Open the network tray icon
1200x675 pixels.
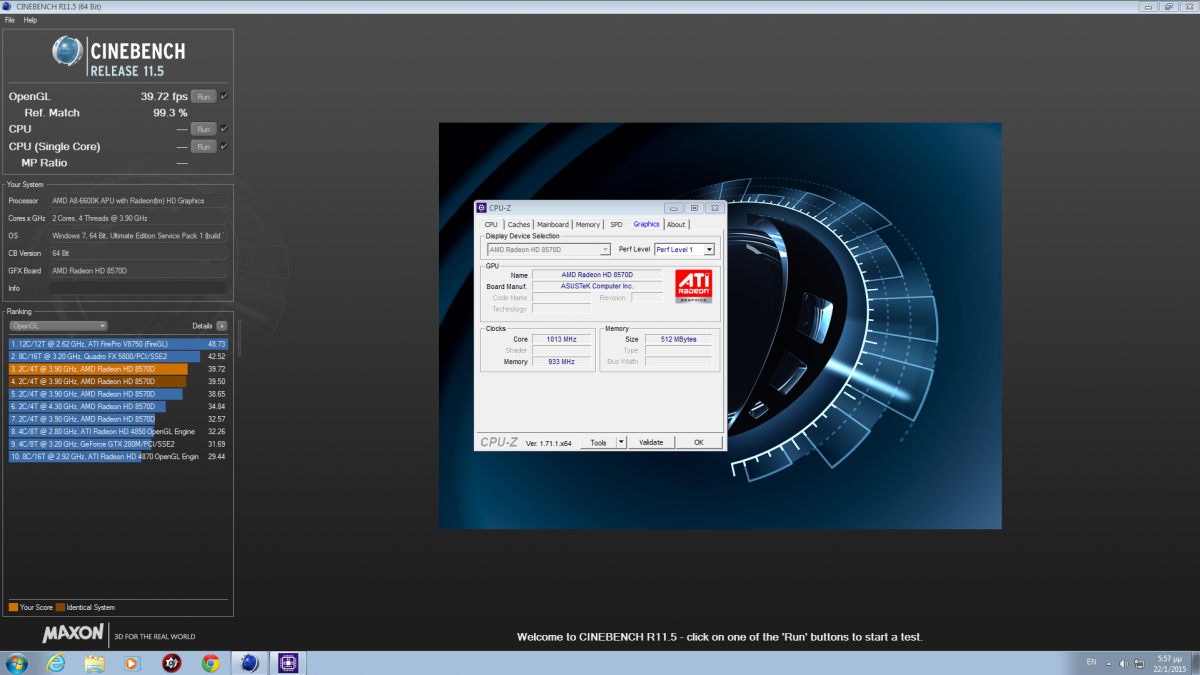point(1138,663)
